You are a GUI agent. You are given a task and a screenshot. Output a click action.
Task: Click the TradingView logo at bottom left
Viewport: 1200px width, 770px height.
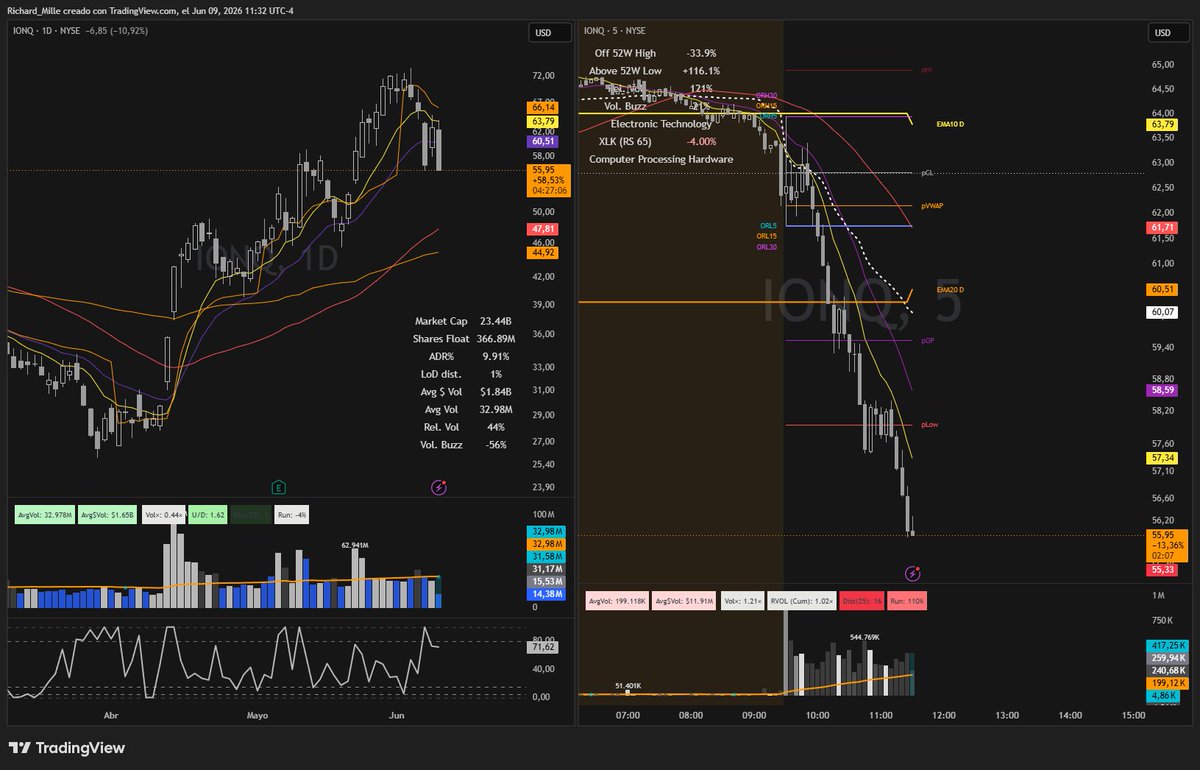coord(67,748)
